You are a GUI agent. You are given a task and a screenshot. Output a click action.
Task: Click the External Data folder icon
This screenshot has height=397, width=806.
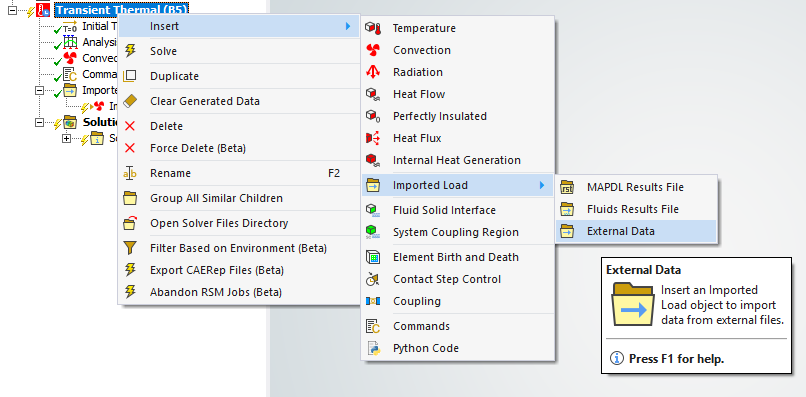(x=567, y=231)
